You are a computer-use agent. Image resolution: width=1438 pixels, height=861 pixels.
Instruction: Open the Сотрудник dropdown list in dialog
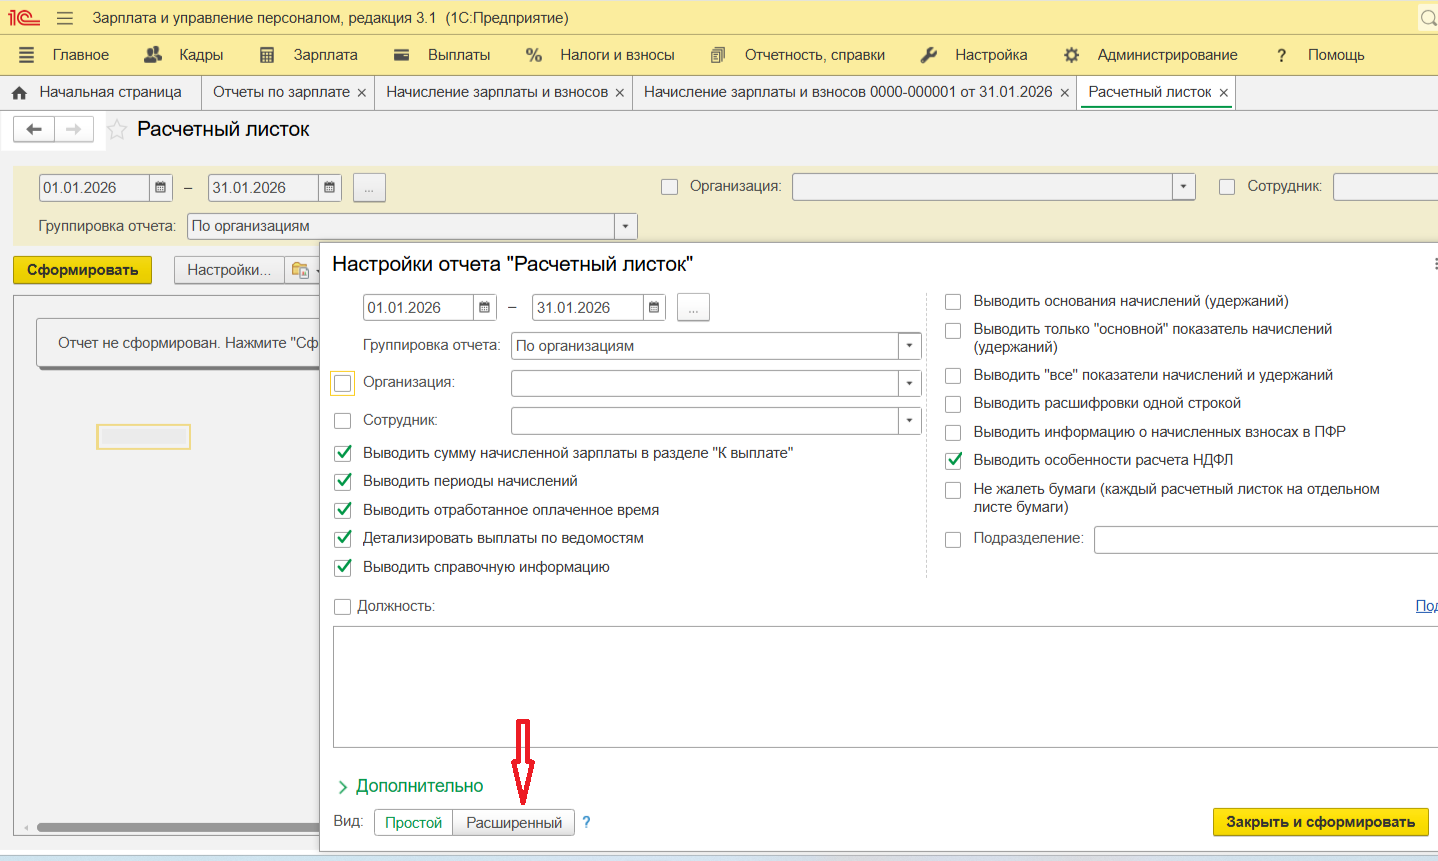[x=909, y=421]
